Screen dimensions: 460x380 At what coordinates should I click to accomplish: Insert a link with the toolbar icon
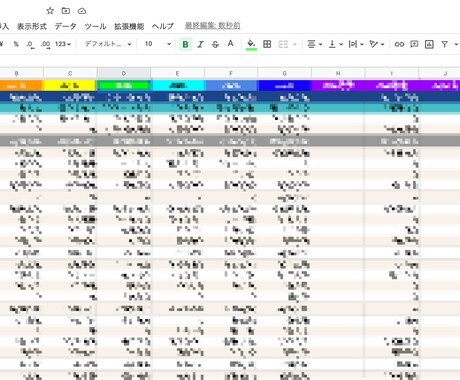pyautogui.click(x=399, y=44)
